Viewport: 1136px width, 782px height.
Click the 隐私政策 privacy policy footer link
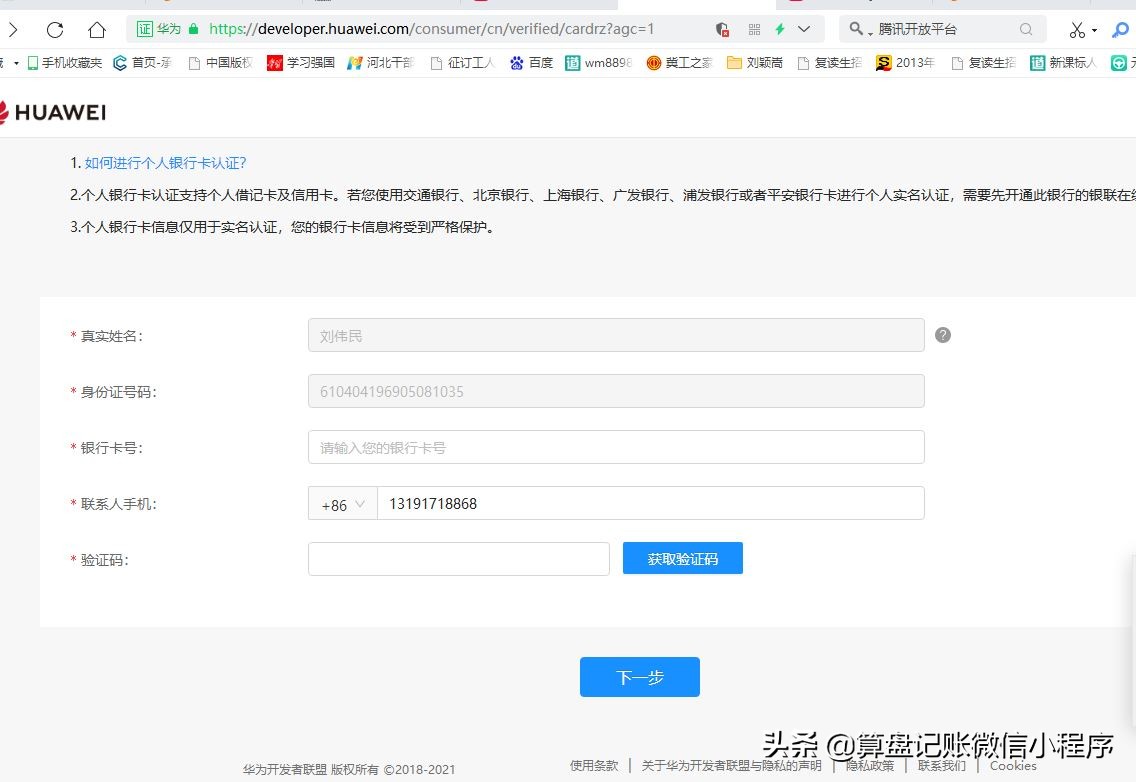[x=868, y=766]
